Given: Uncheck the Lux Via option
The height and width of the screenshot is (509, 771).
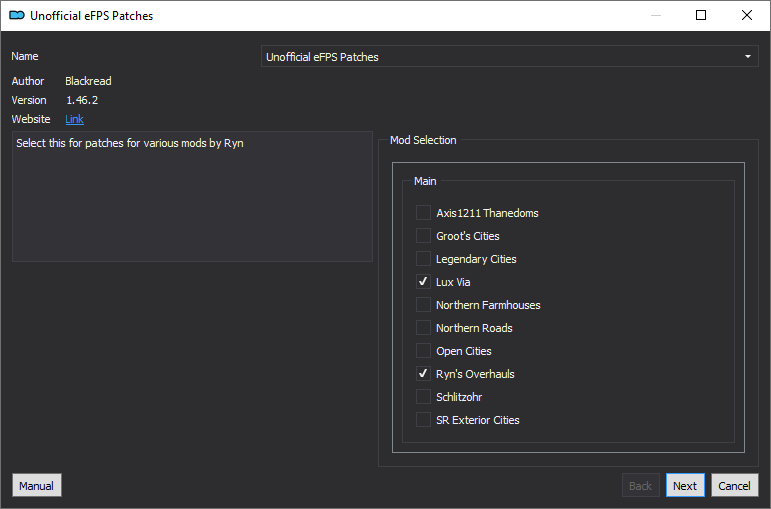Looking at the screenshot, I should tap(424, 282).
